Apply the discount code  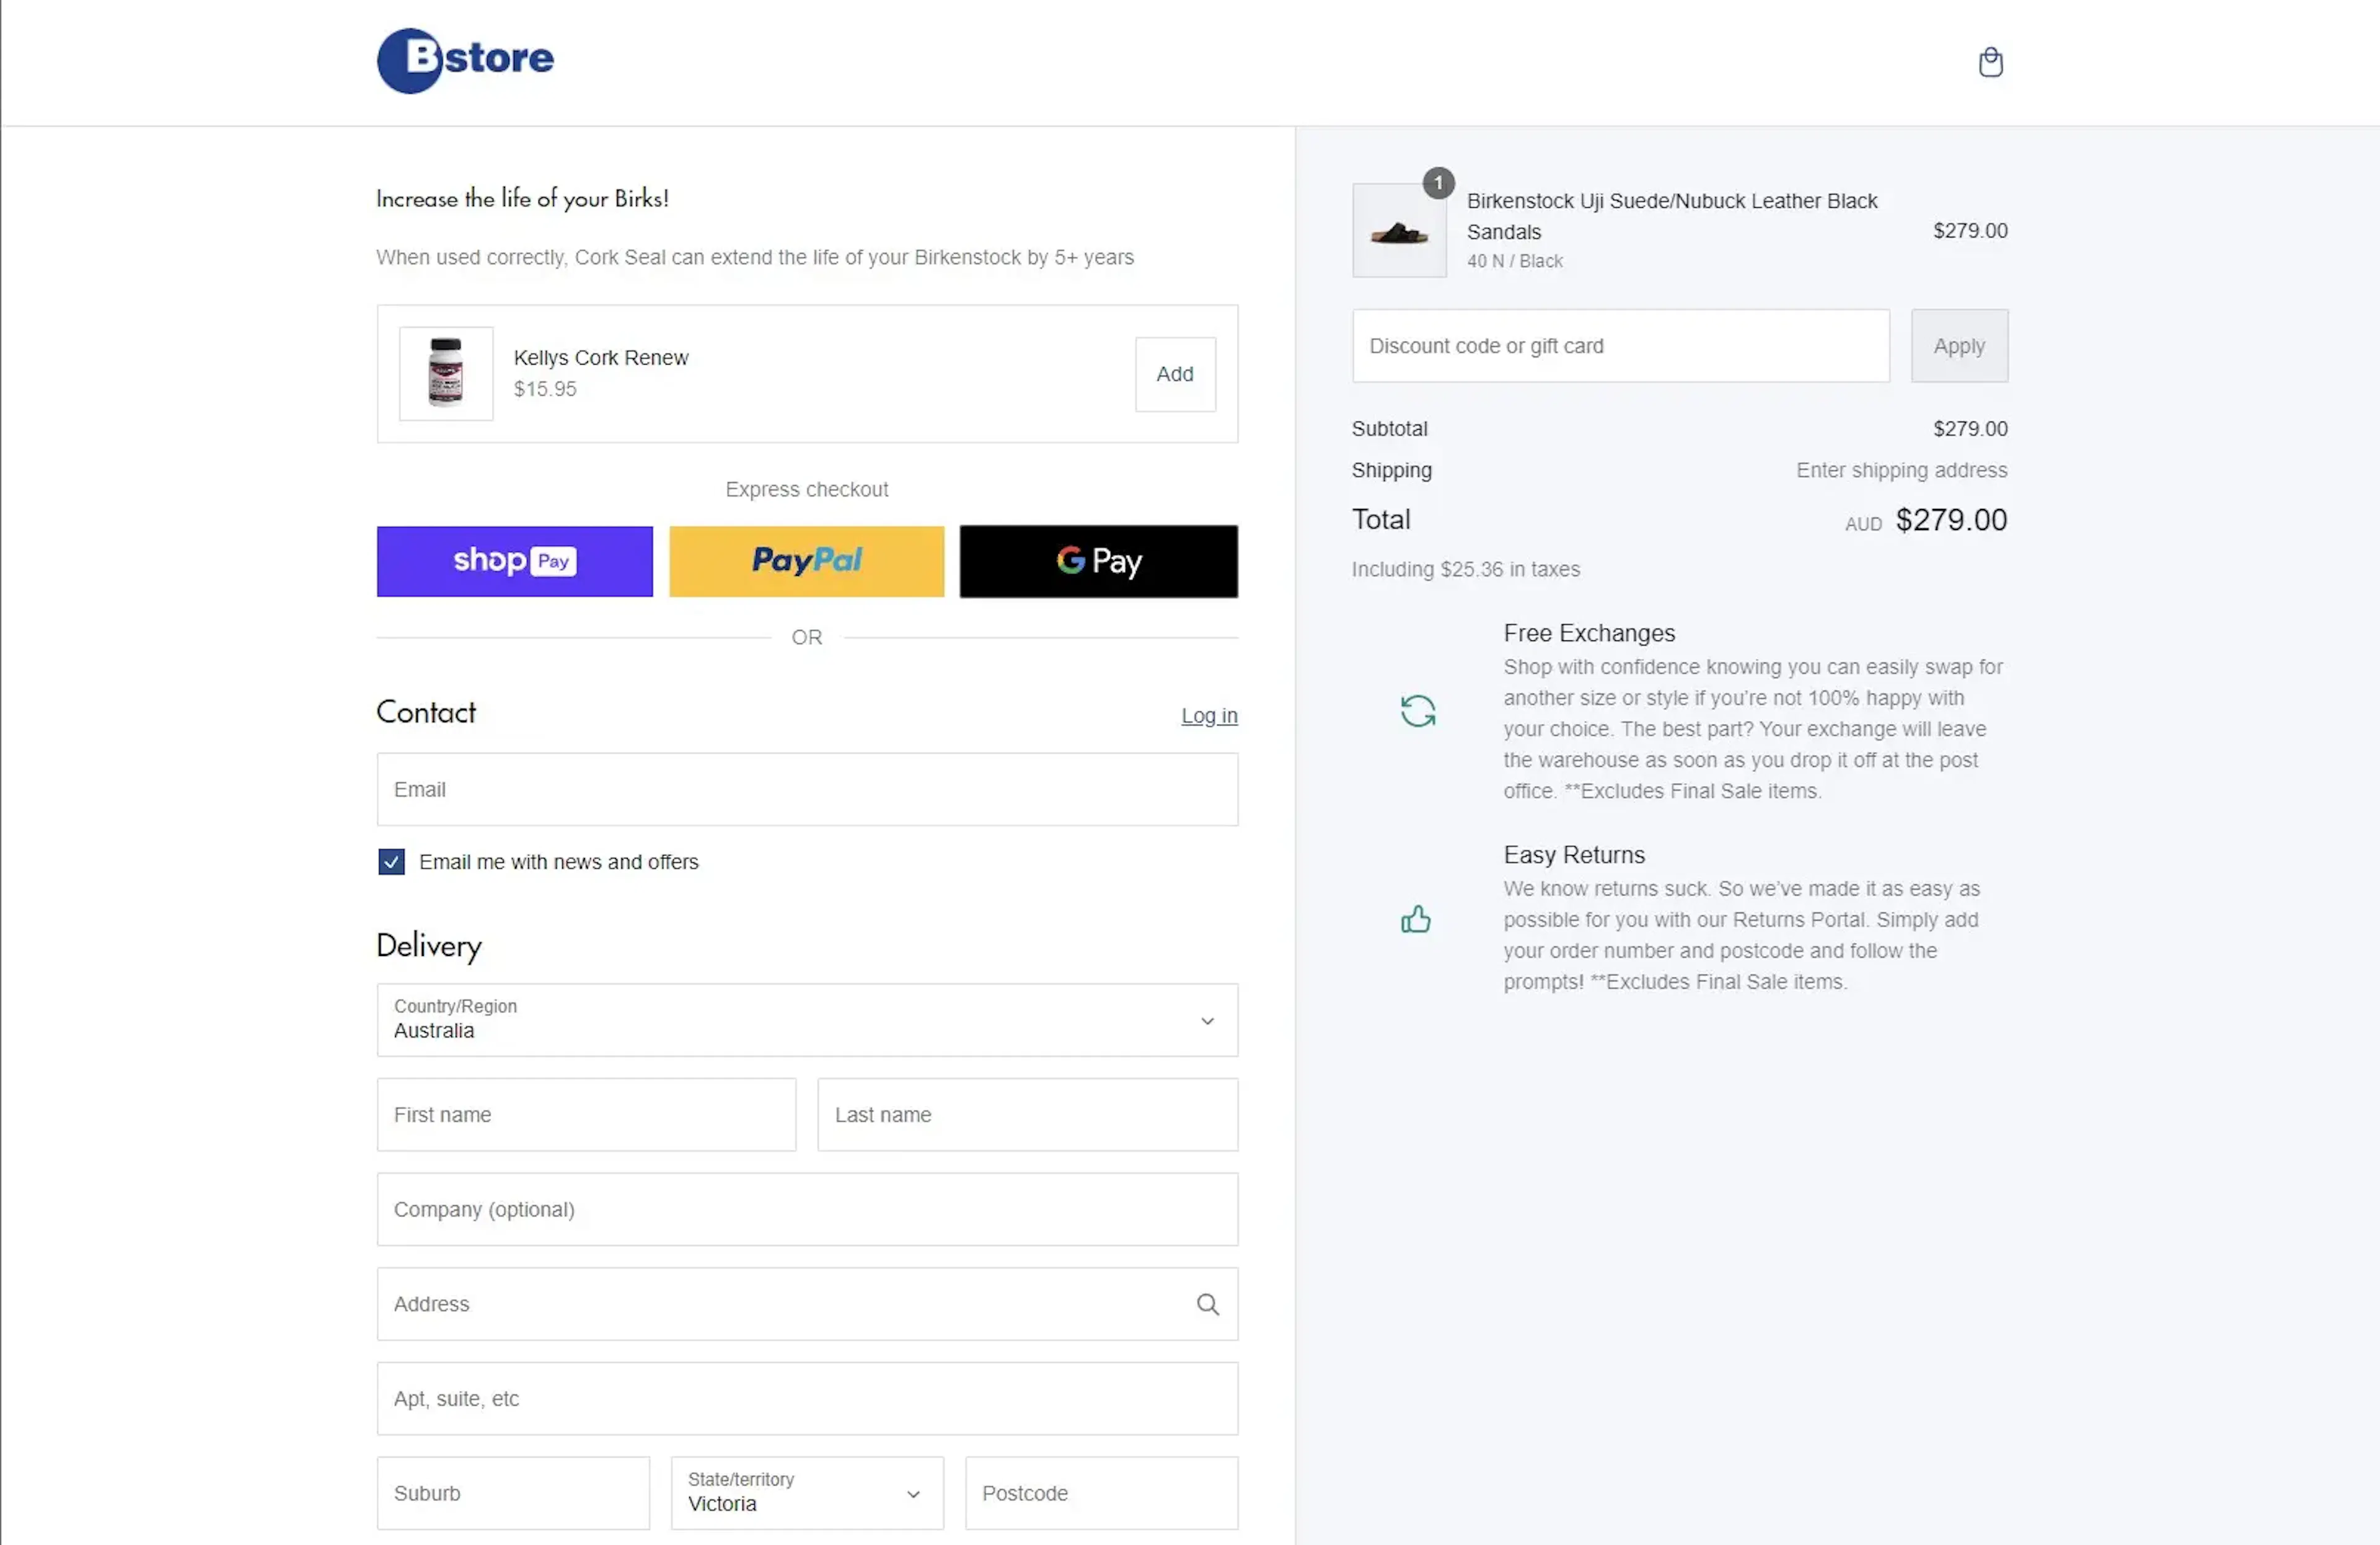click(1959, 346)
